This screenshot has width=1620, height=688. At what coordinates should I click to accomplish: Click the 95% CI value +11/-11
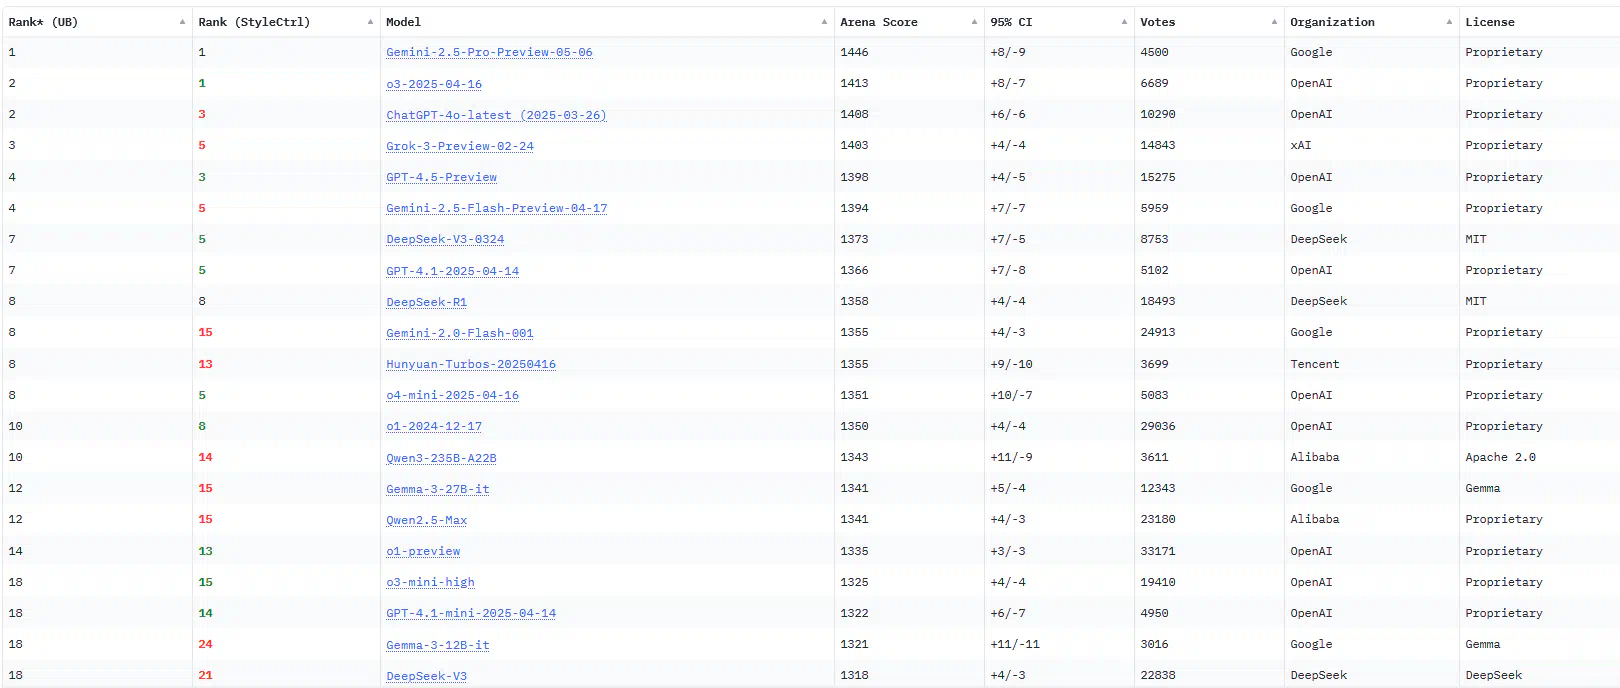pos(1015,644)
